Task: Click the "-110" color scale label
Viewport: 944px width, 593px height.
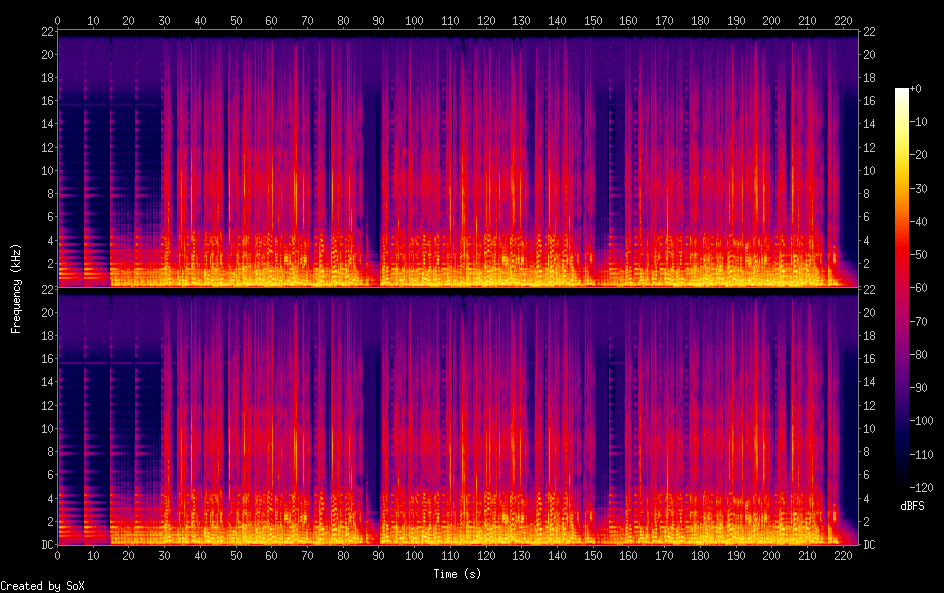Action: 921,455
